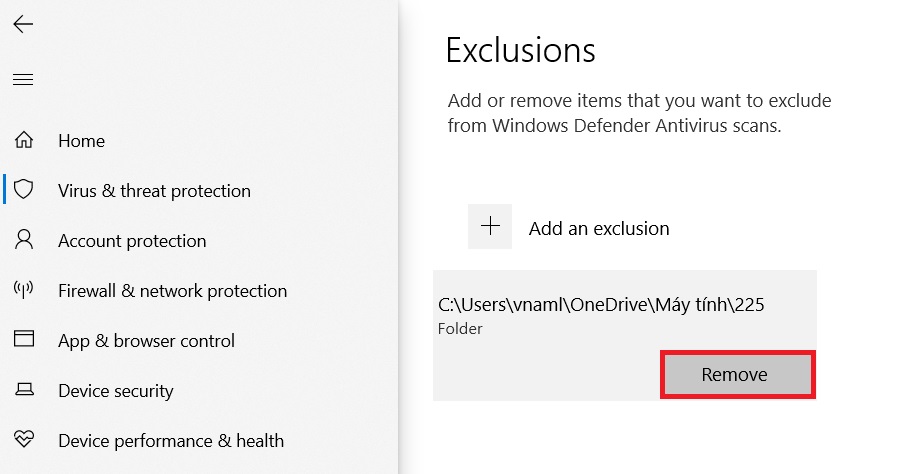Screen dimensions: 903x474
Task: Navigate to Device security
Action: [115, 391]
